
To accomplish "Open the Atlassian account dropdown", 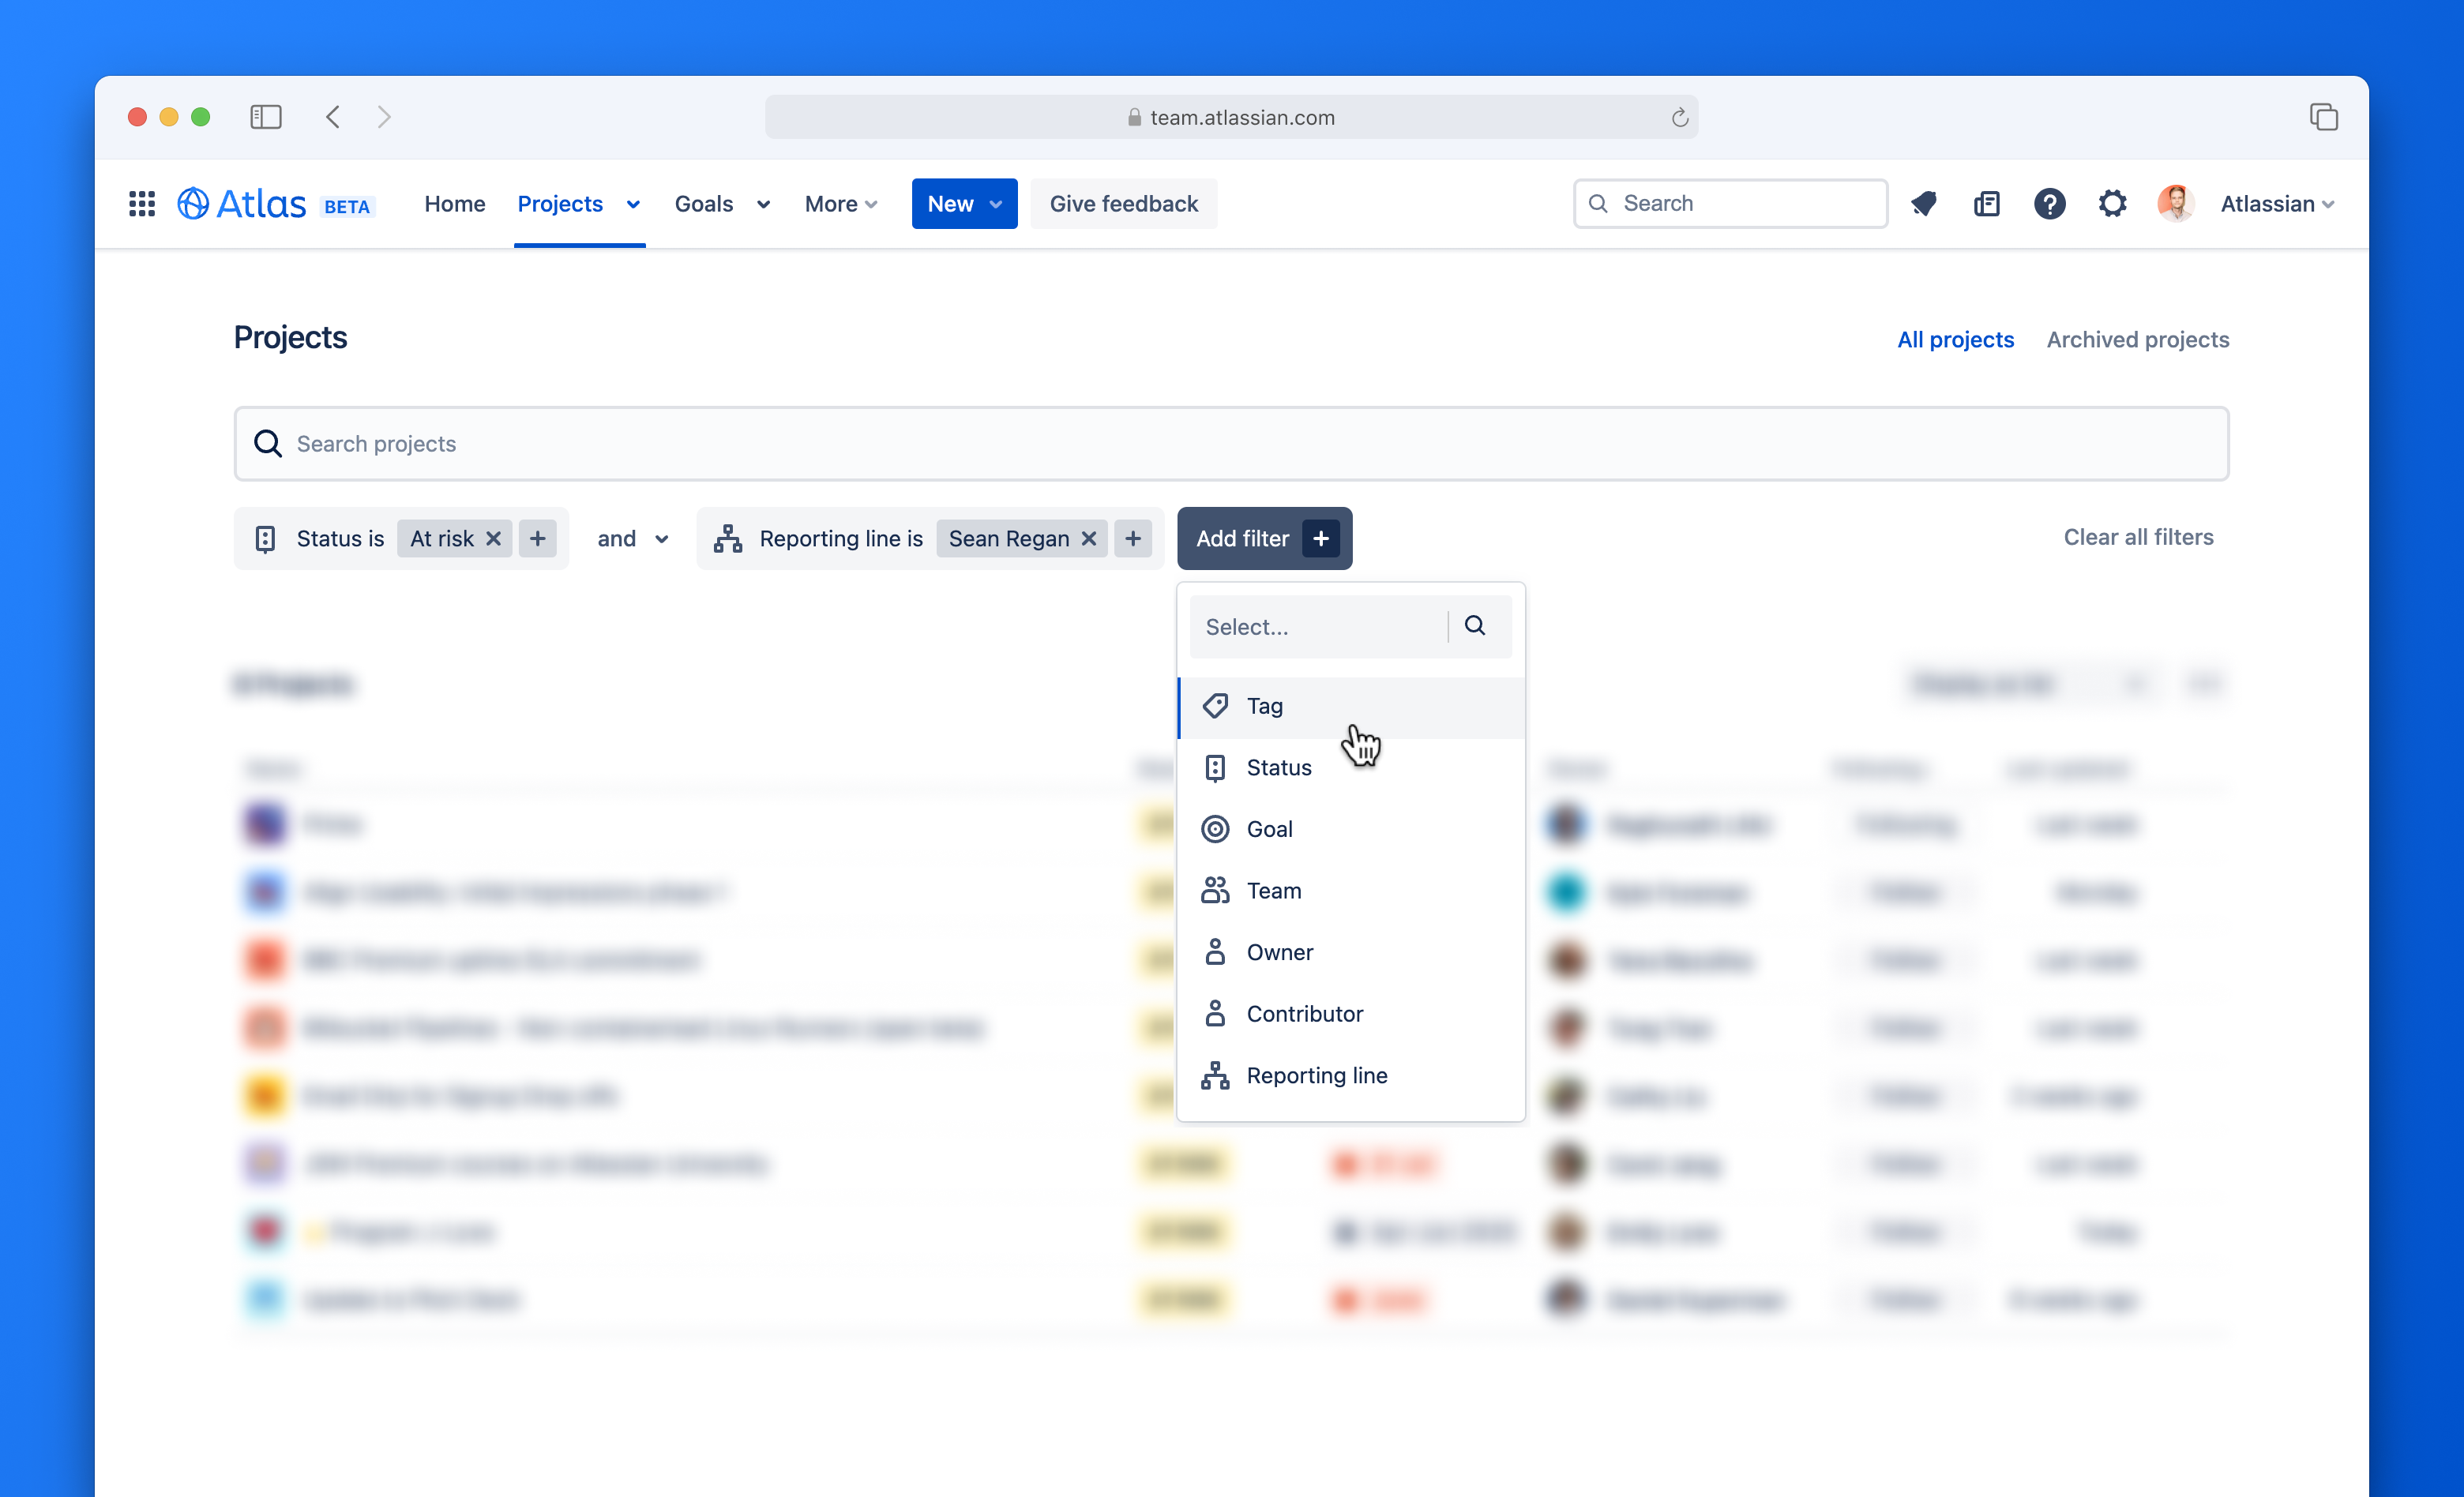I will 2277,204.
